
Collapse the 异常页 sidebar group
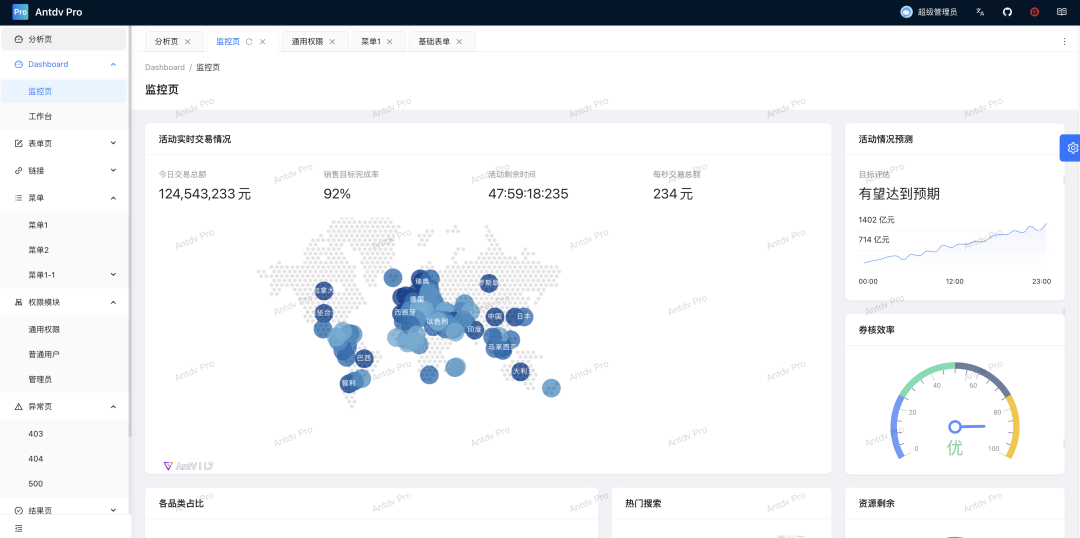pyautogui.click(x=114, y=407)
